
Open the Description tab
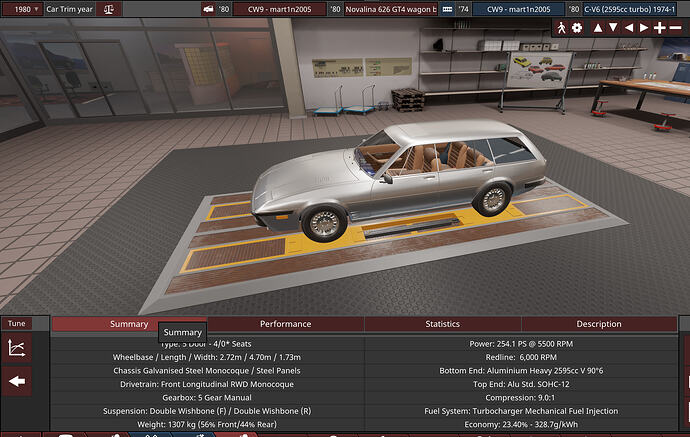coord(599,324)
